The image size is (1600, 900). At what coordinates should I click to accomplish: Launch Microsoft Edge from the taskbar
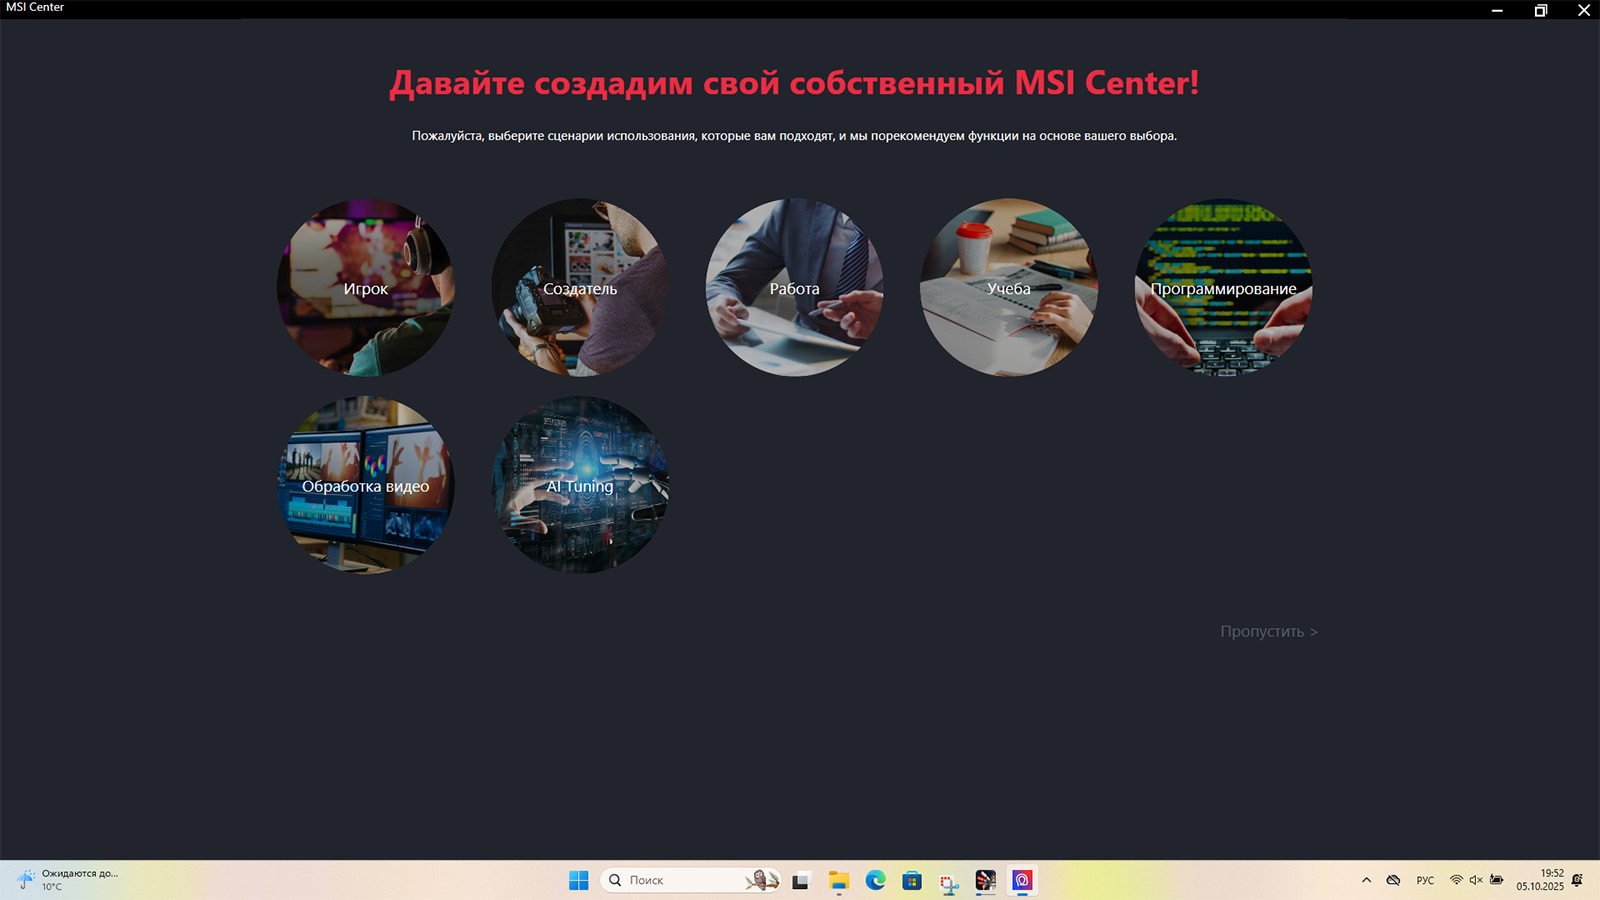(x=875, y=880)
